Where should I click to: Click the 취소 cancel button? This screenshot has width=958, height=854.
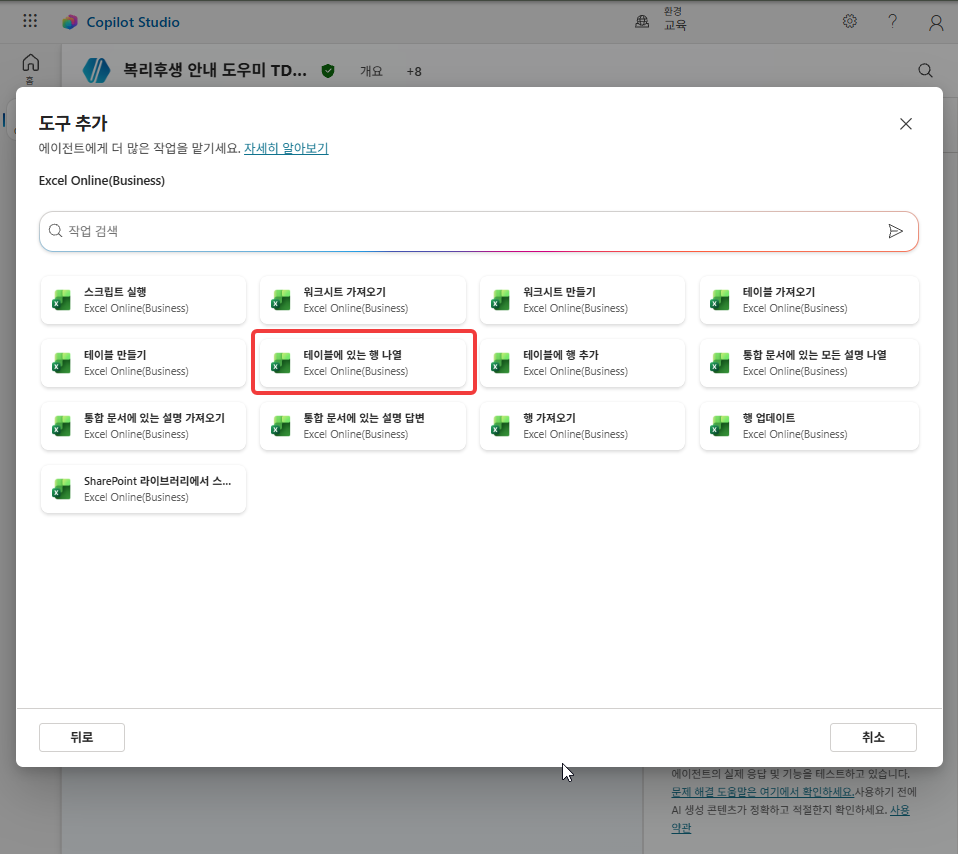click(873, 737)
